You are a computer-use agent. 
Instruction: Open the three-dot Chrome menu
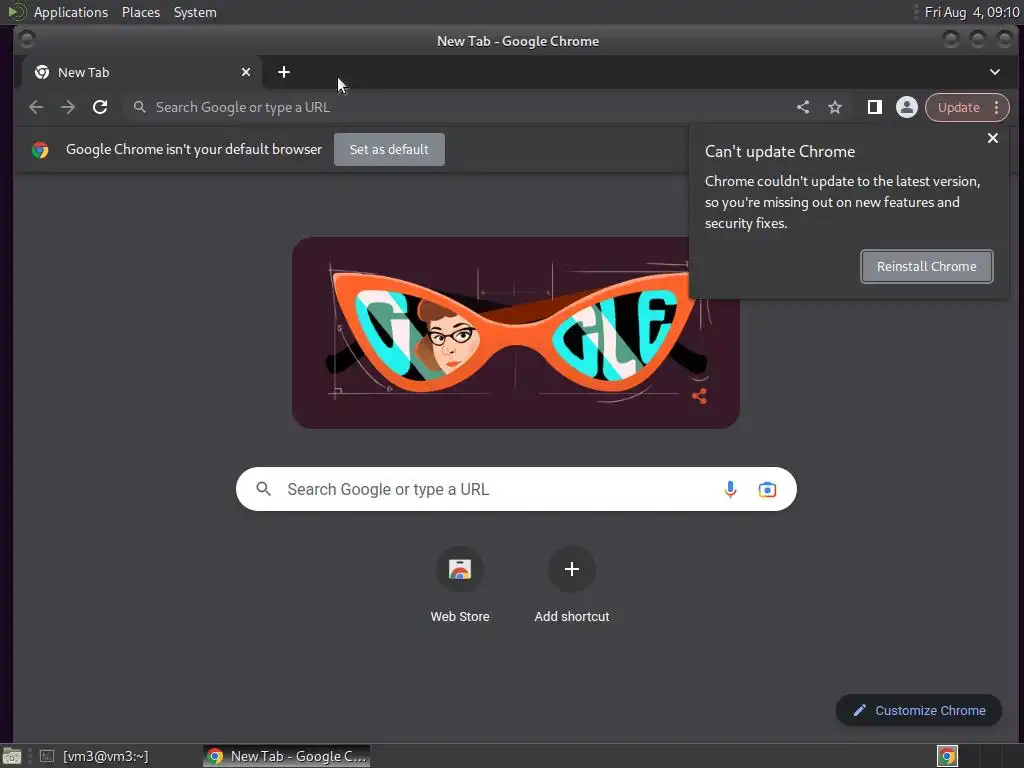996,107
